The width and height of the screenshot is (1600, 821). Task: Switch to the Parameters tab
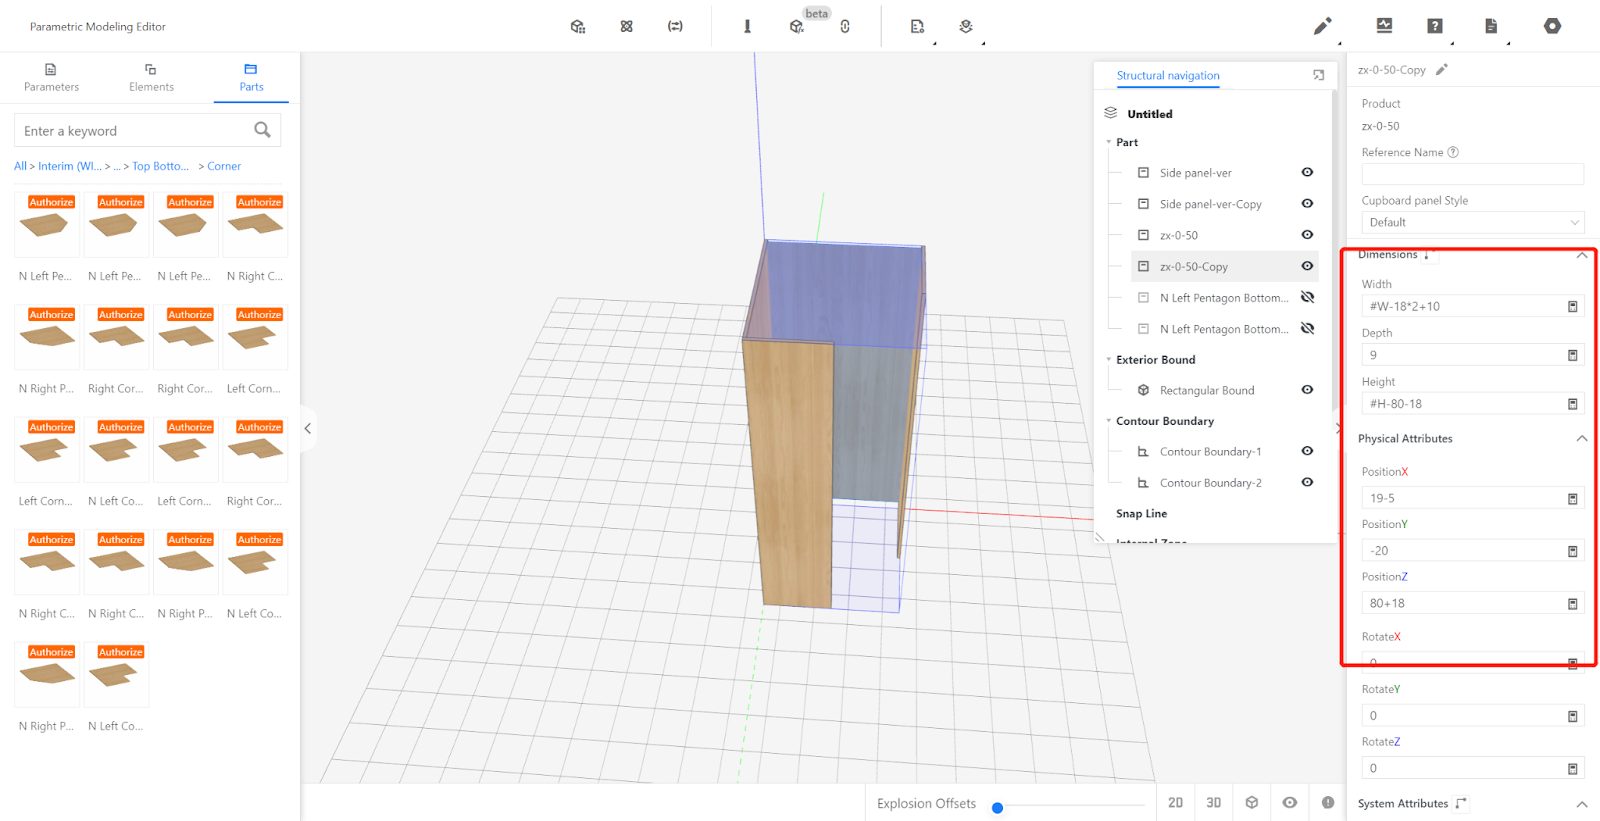[51, 77]
